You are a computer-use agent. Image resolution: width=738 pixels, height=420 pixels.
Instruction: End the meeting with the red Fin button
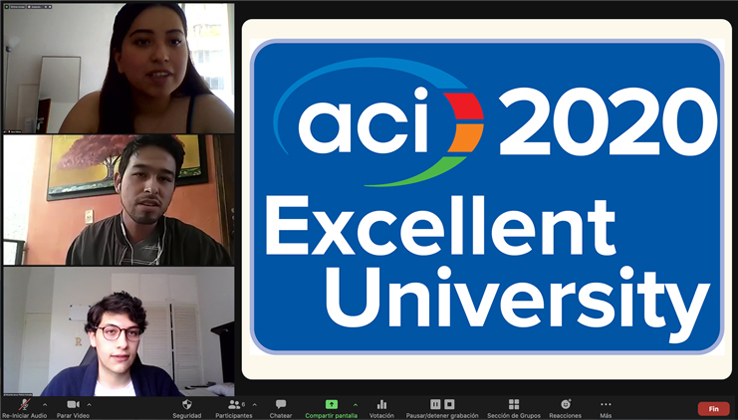click(x=714, y=409)
